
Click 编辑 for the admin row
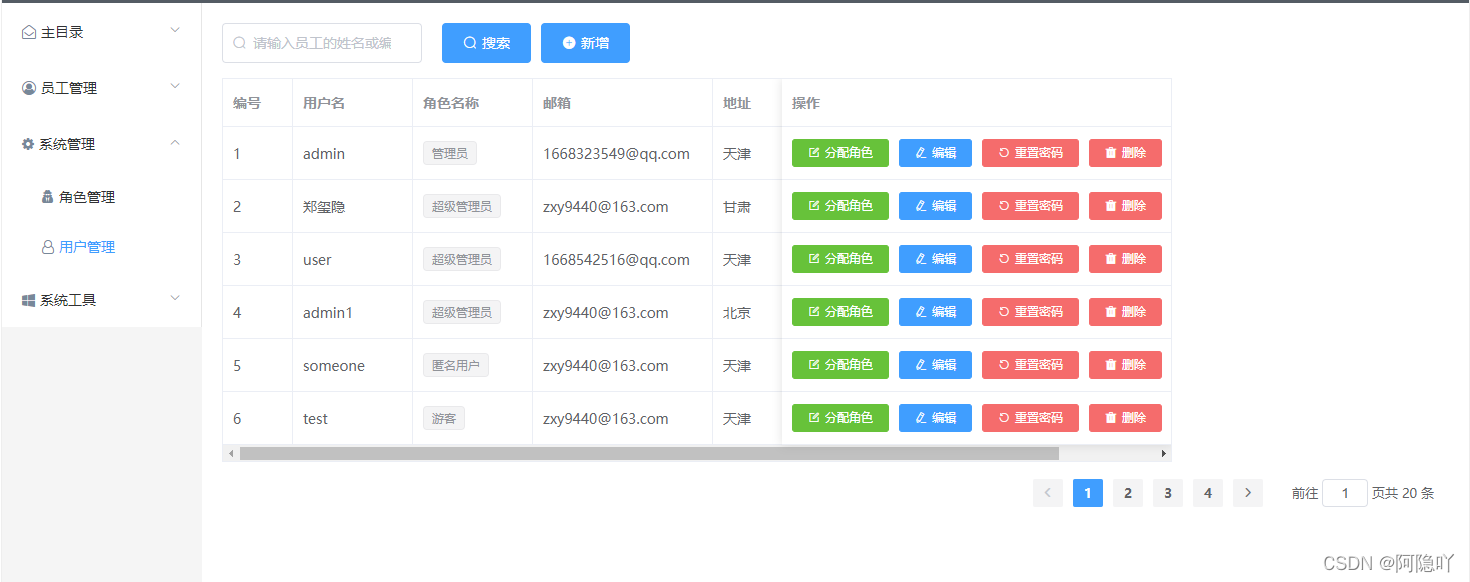[x=935, y=153]
